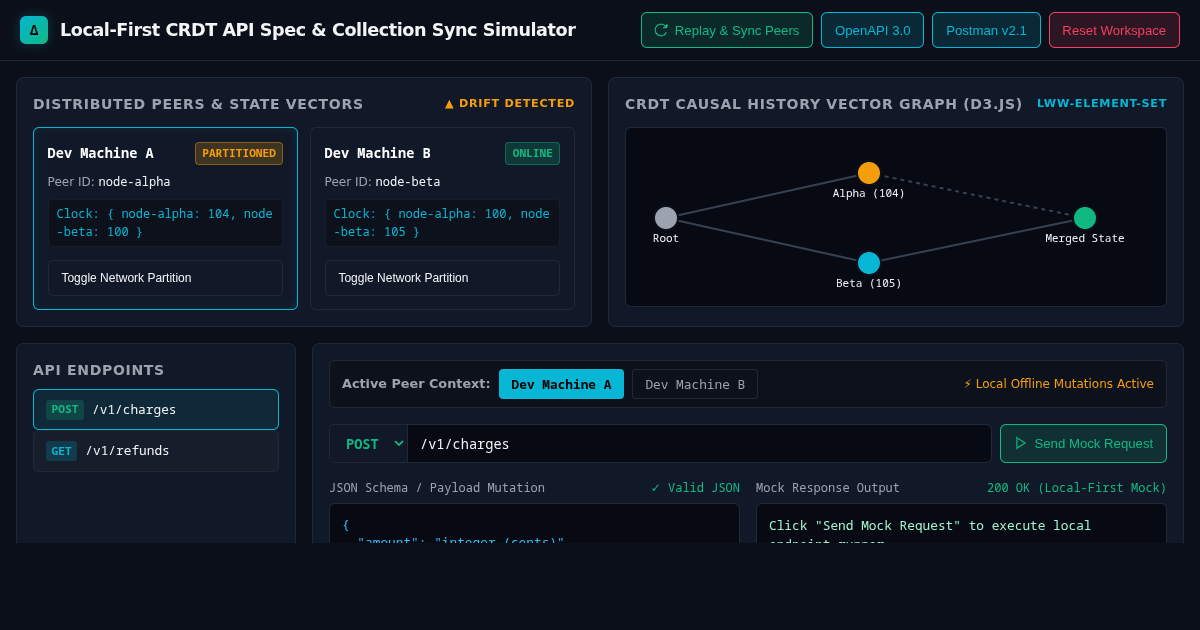Select the Dev Machine B peer card title
This screenshot has height=630, width=1200.
coord(377,153)
